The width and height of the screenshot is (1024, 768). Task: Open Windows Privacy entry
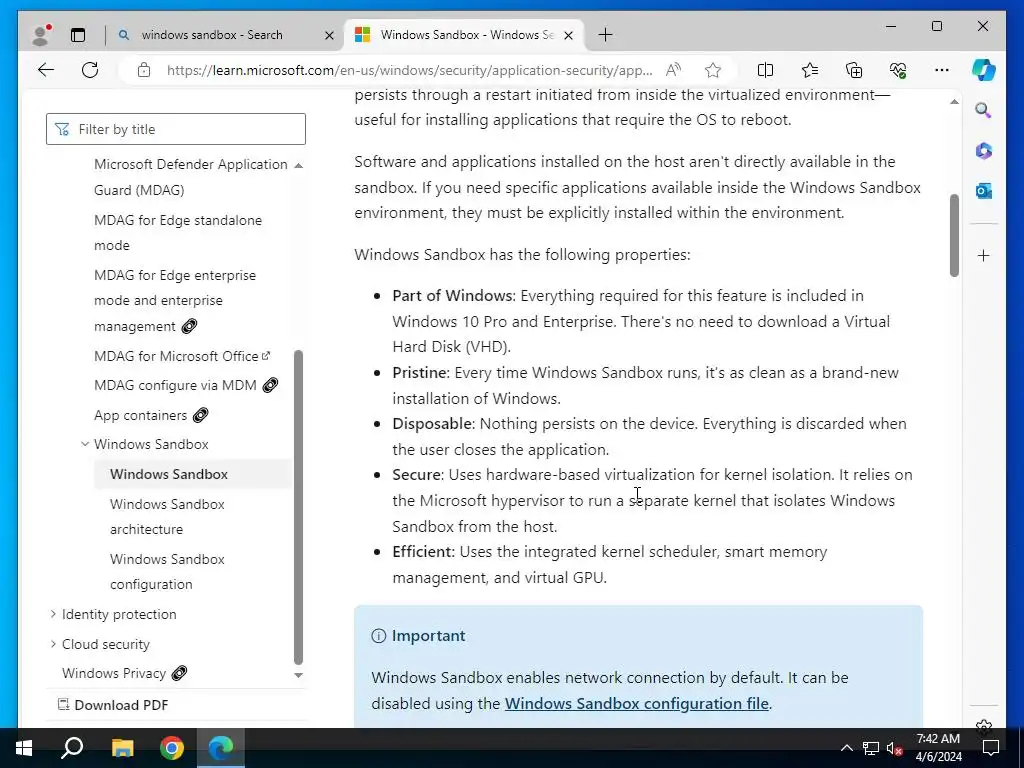124,673
